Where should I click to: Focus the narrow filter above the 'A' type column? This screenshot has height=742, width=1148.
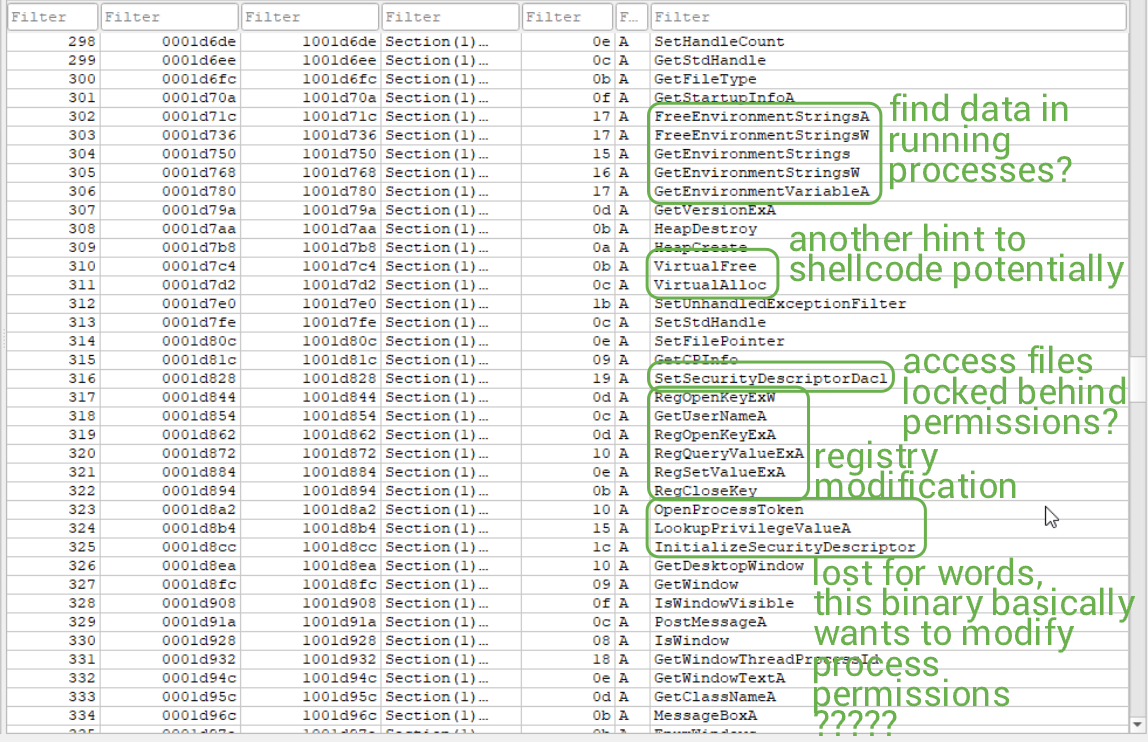click(631, 17)
